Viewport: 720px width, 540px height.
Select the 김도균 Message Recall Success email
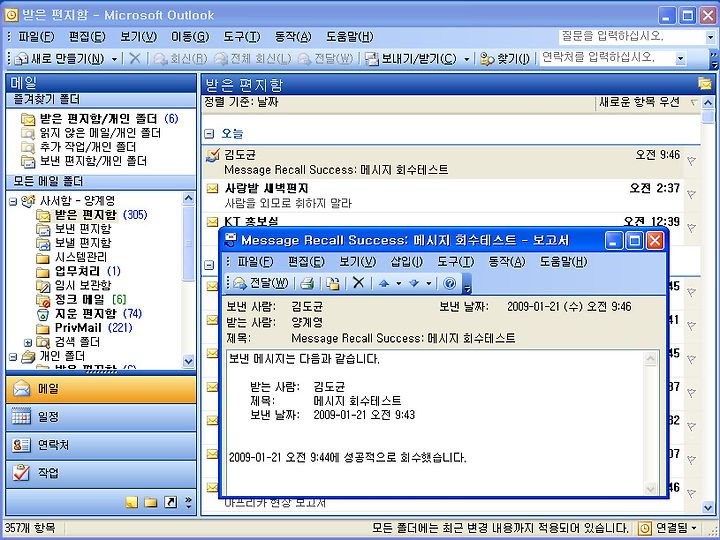pyautogui.click(x=443, y=162)
